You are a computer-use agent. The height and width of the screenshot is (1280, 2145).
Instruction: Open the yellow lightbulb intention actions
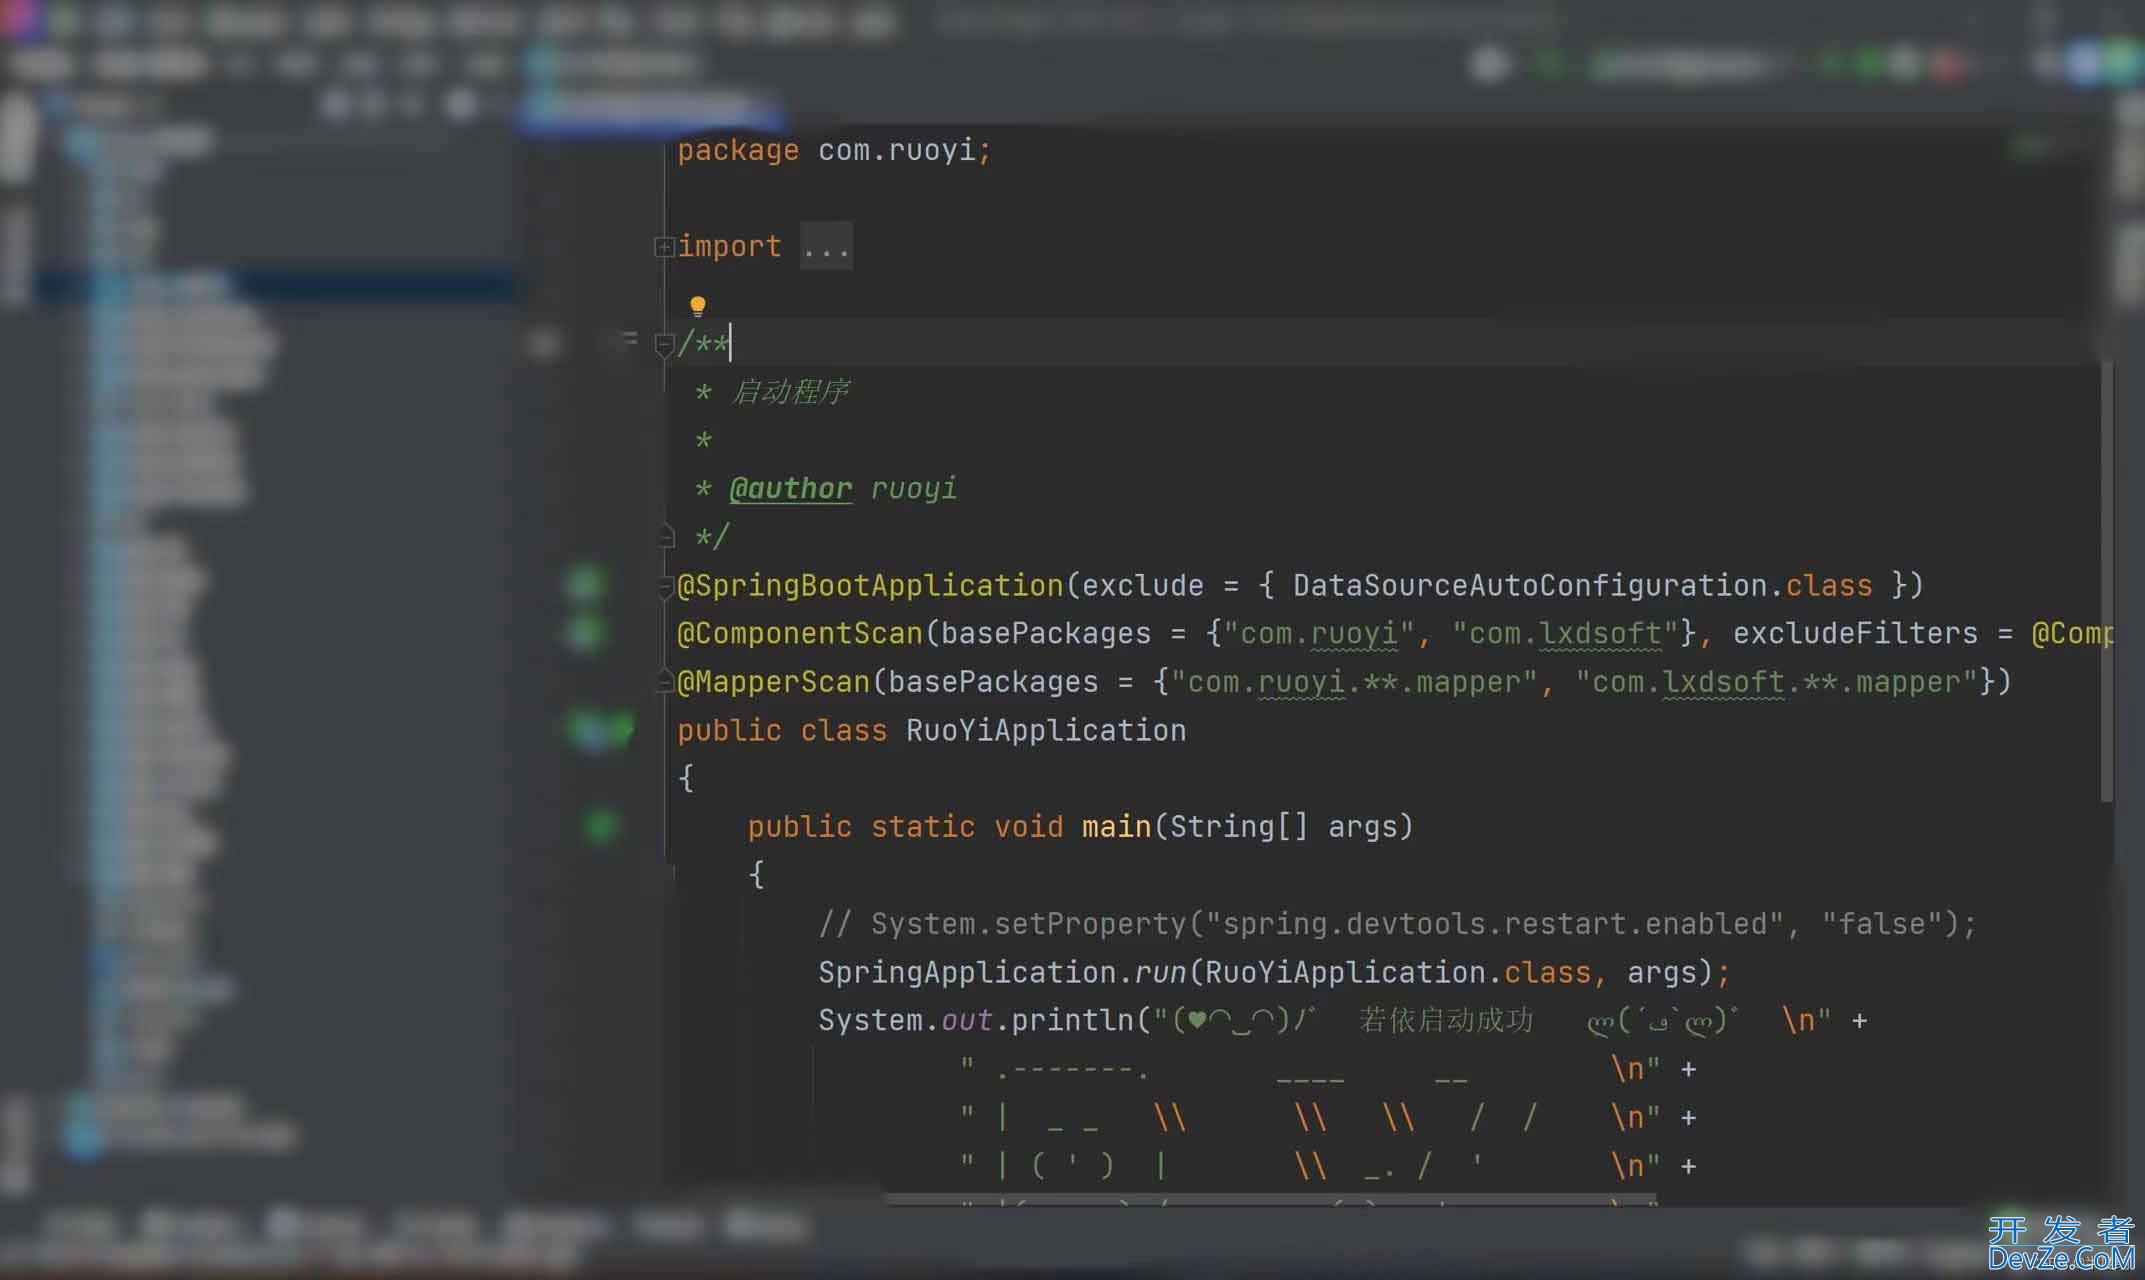point(698,305)
